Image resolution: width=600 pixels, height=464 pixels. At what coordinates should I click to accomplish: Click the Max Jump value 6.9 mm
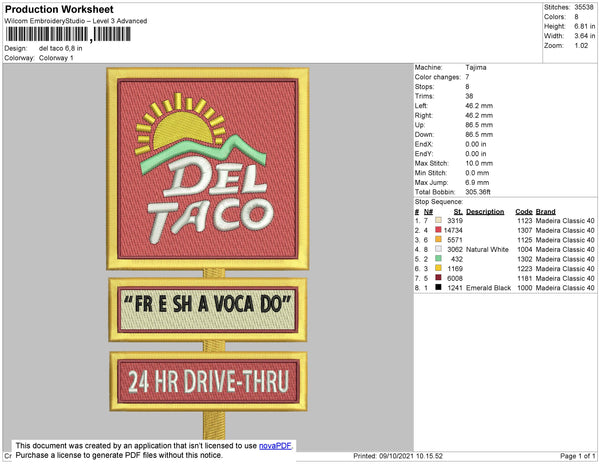pos(477,182)
